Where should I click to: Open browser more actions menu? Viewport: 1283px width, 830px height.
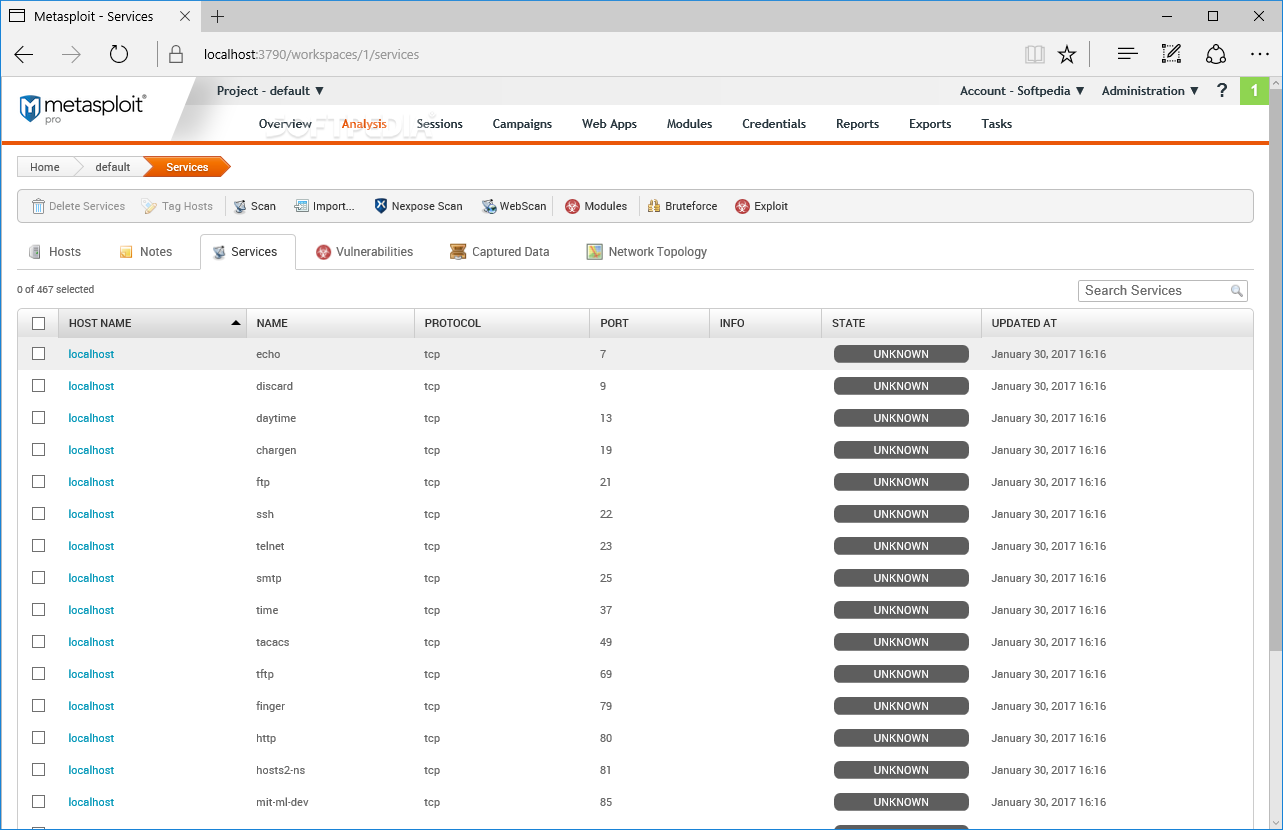[x=1259, y=55]
